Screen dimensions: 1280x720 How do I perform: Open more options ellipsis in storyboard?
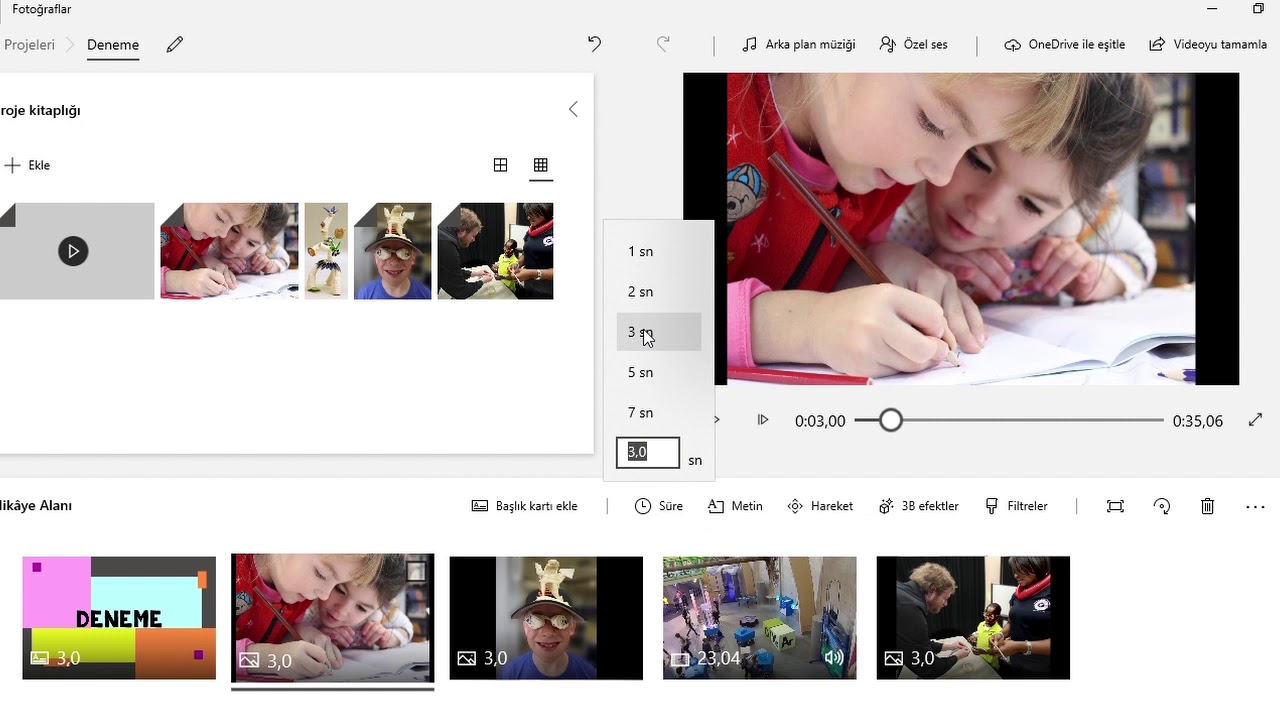click(1255, 507)
